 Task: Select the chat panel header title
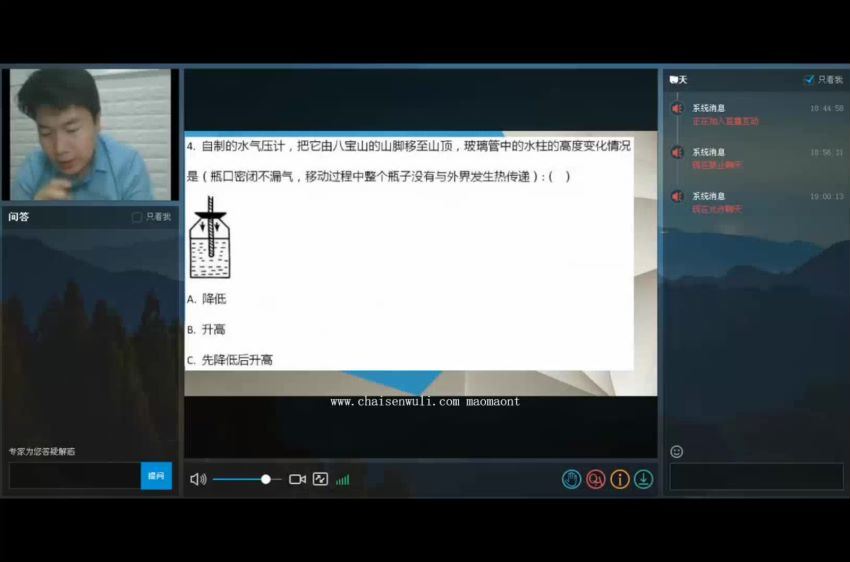pos(679,80)
